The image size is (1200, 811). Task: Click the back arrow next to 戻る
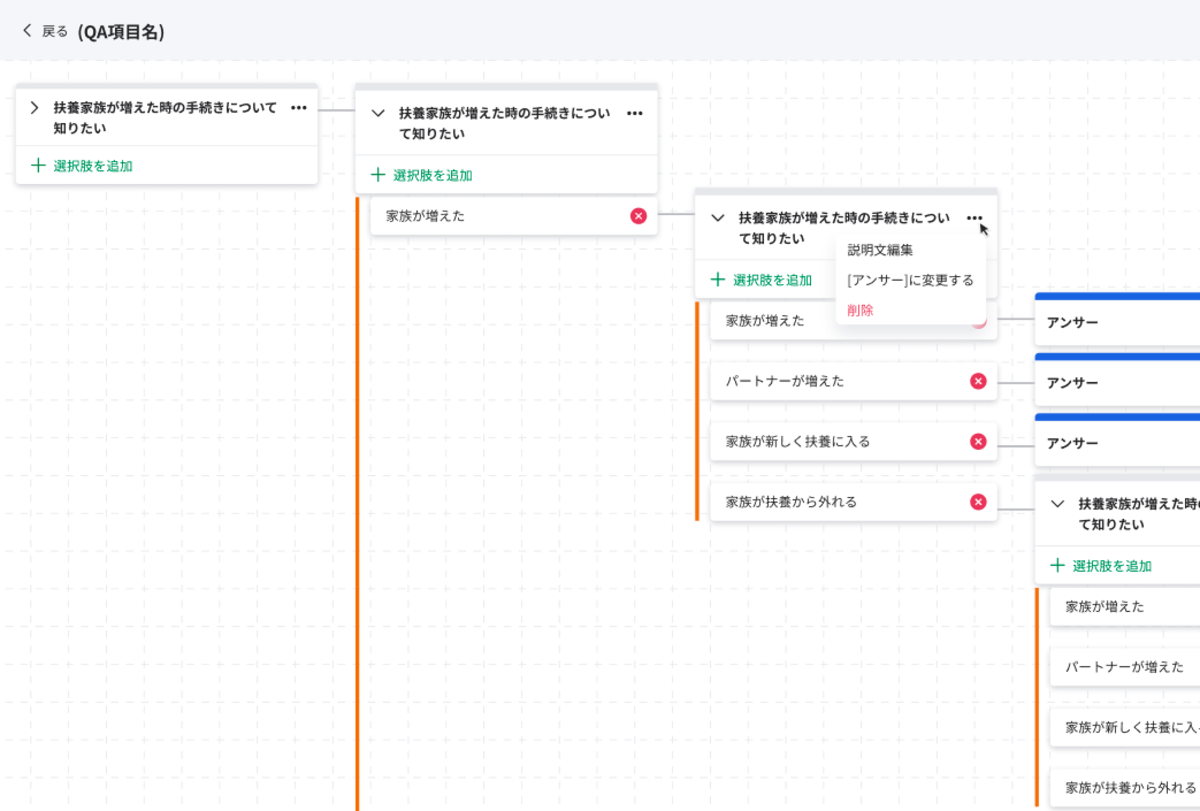point(26,31)
